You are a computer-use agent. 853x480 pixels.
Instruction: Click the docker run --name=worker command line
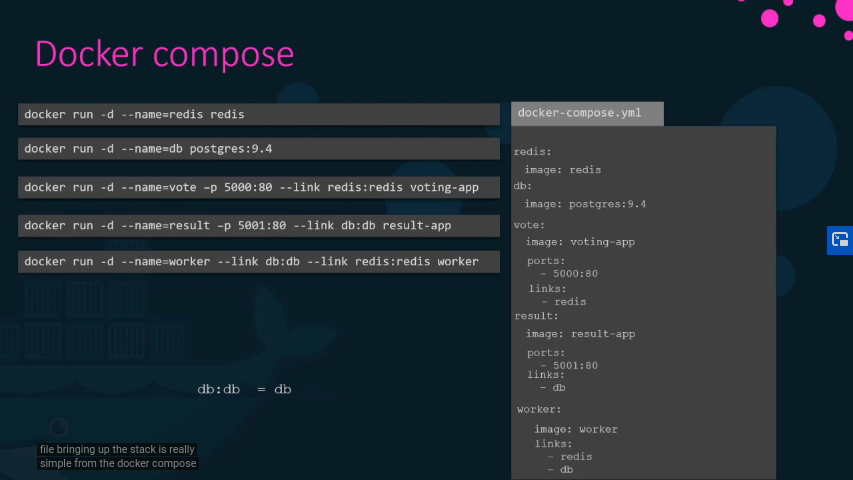point(259,262)
